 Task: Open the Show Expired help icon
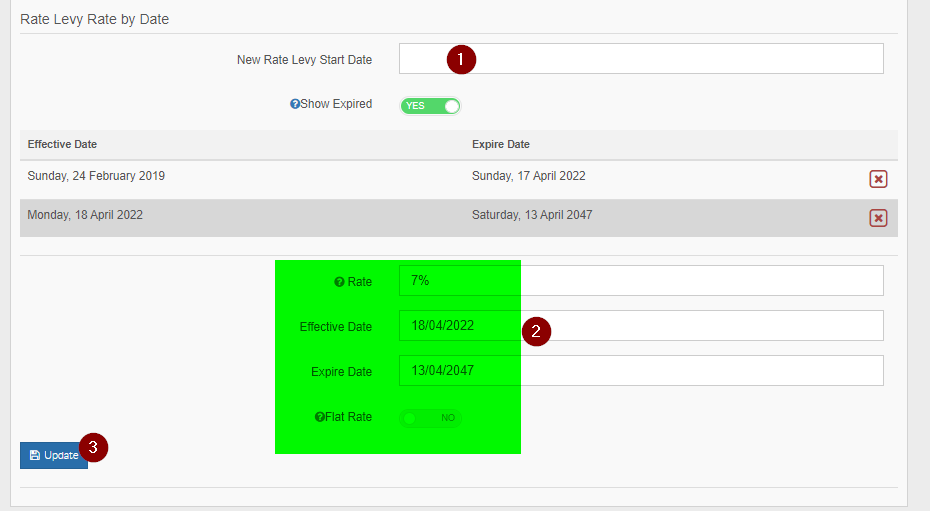[295, 104]
